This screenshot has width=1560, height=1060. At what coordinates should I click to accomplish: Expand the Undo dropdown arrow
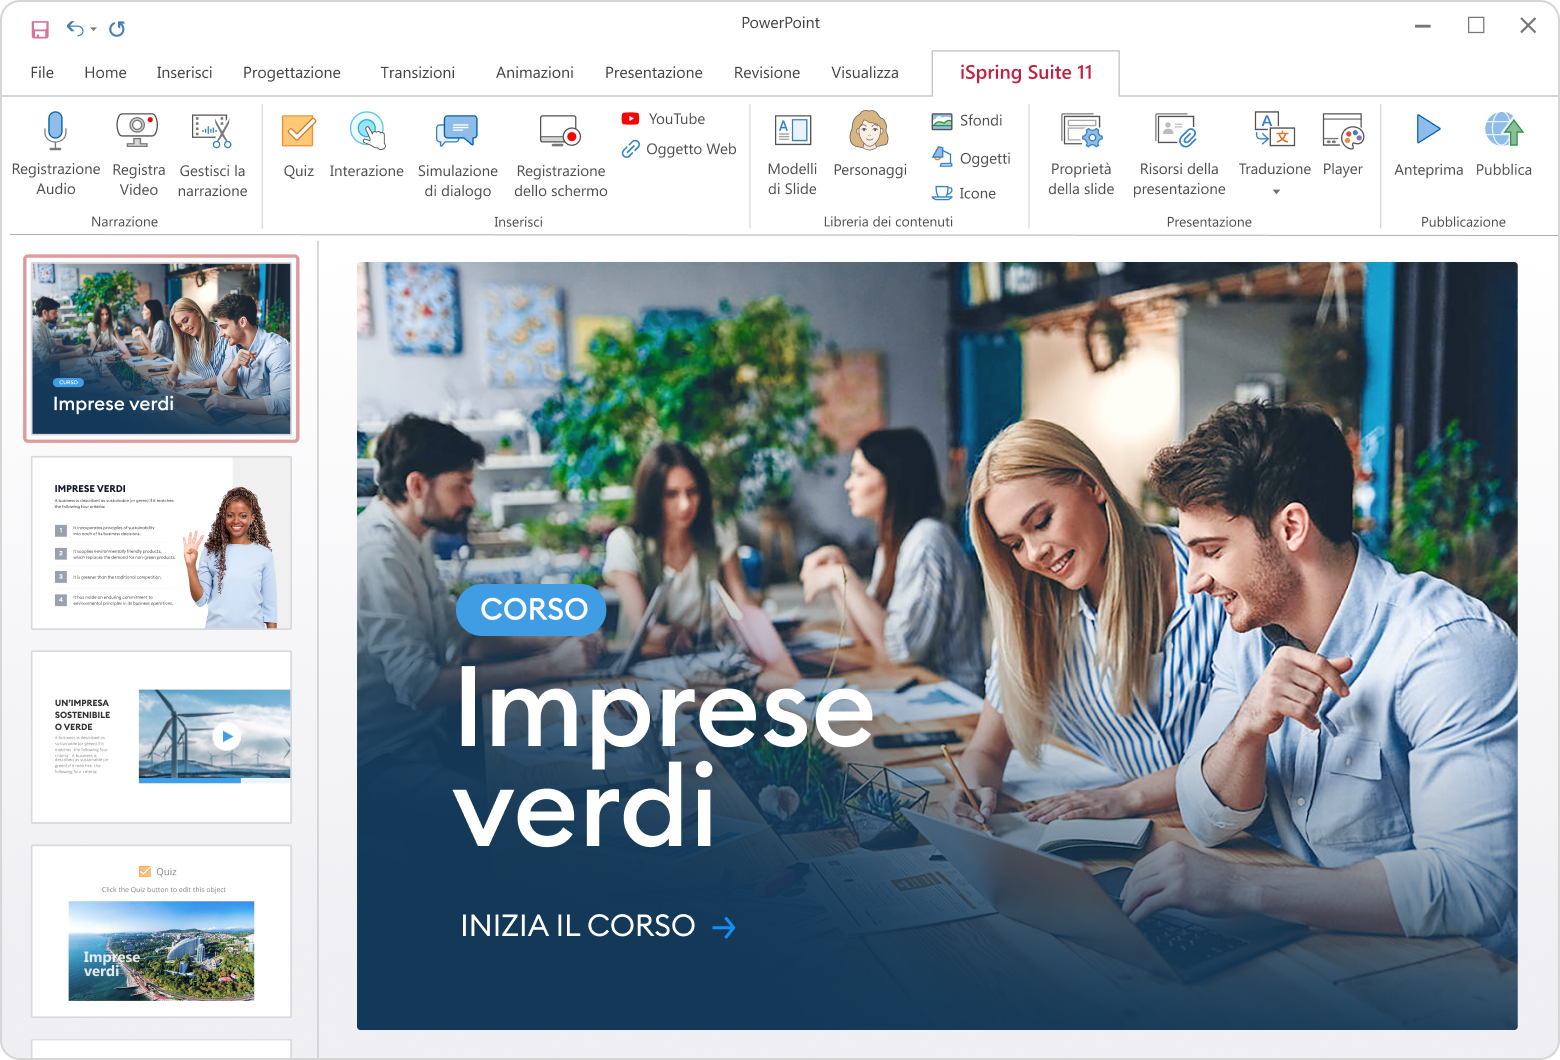93,28
